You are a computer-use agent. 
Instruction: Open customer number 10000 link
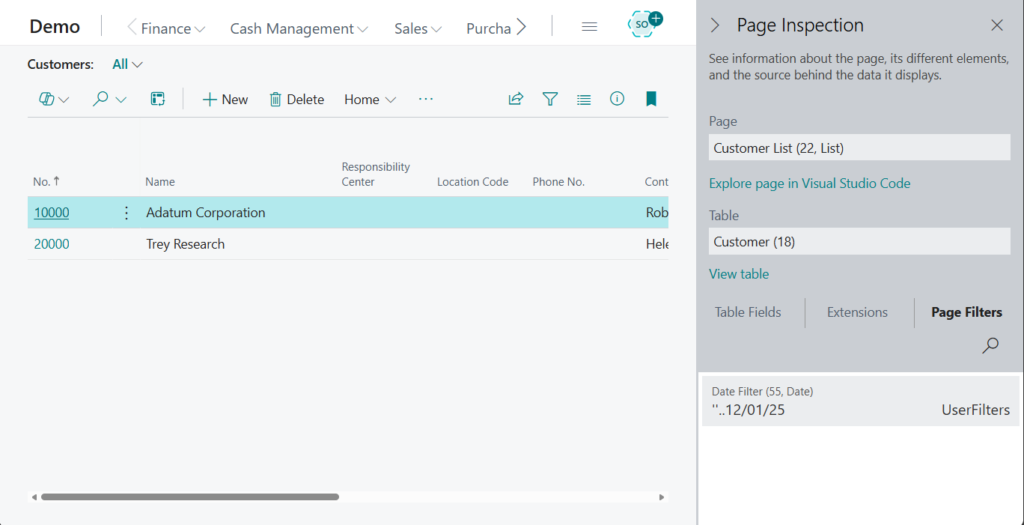(51, 213)
